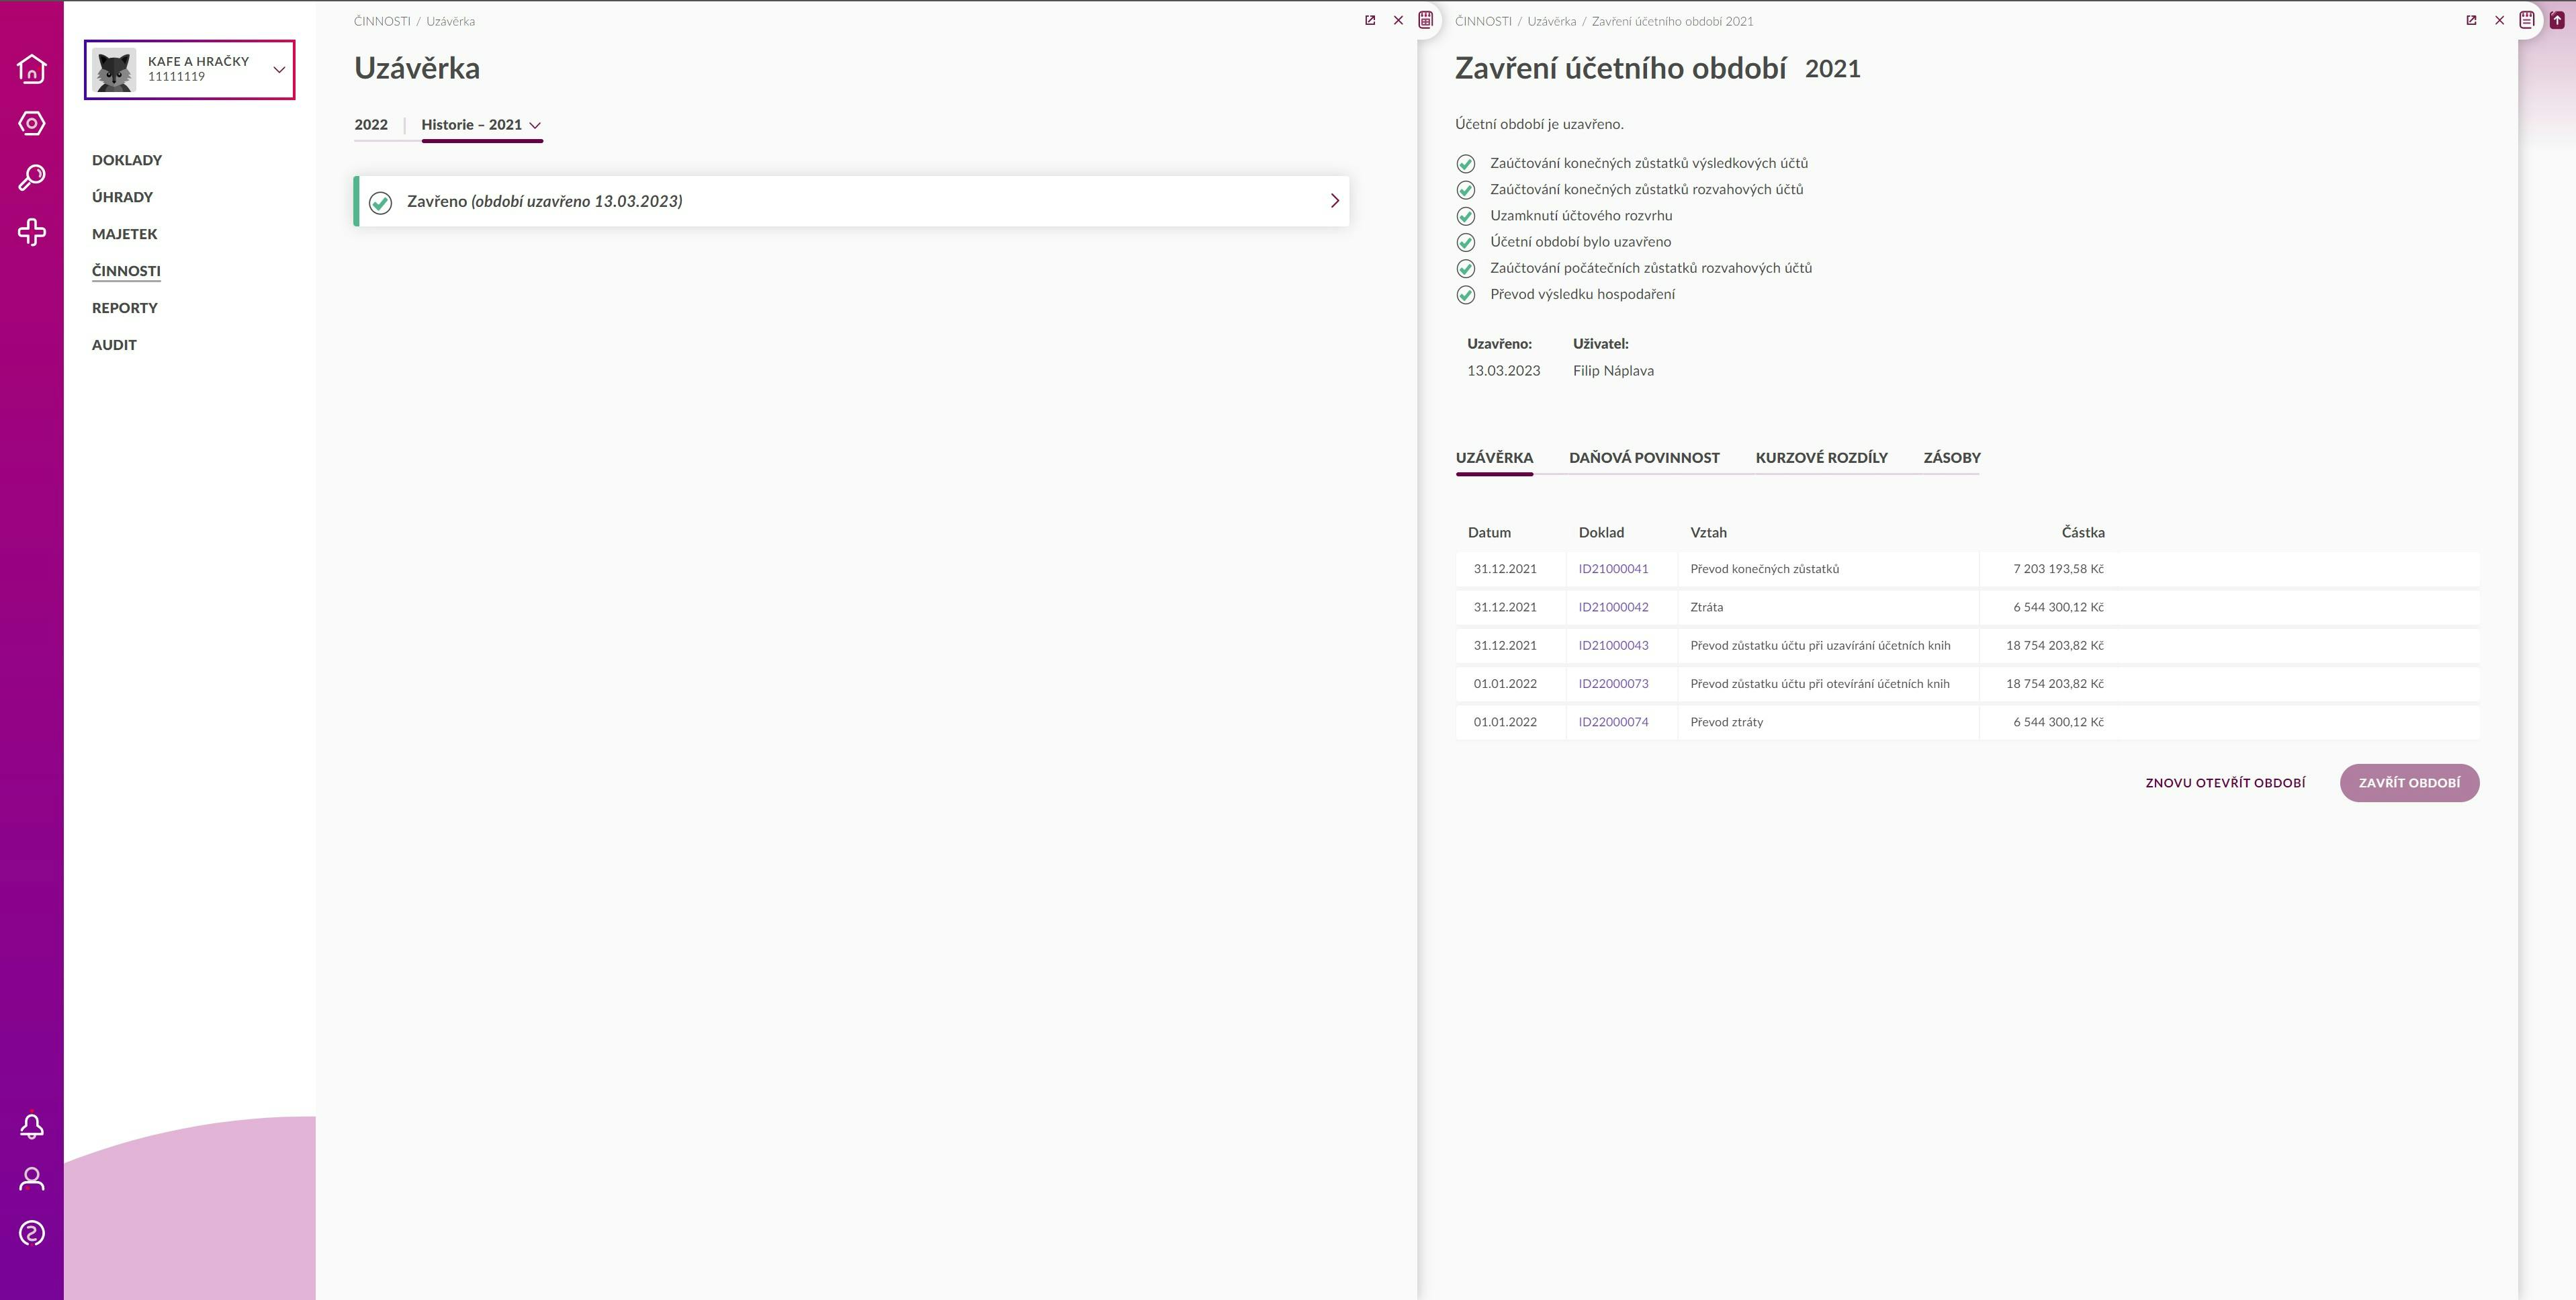Select the UZÁVĚRKA tab
2576x1300 pixels.
click(x=1494, y=458)
